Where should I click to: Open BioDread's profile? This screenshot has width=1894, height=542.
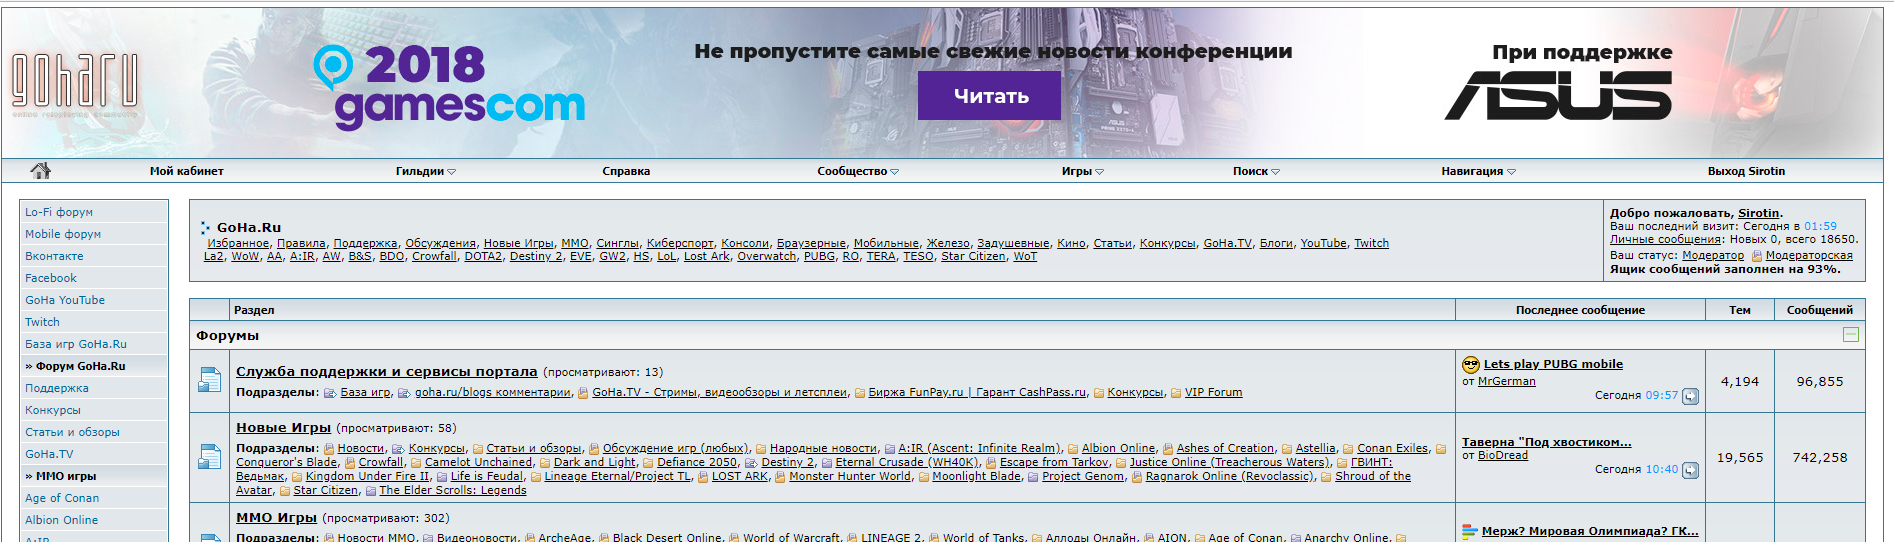pyautogui.click(x=1503, y=455)
